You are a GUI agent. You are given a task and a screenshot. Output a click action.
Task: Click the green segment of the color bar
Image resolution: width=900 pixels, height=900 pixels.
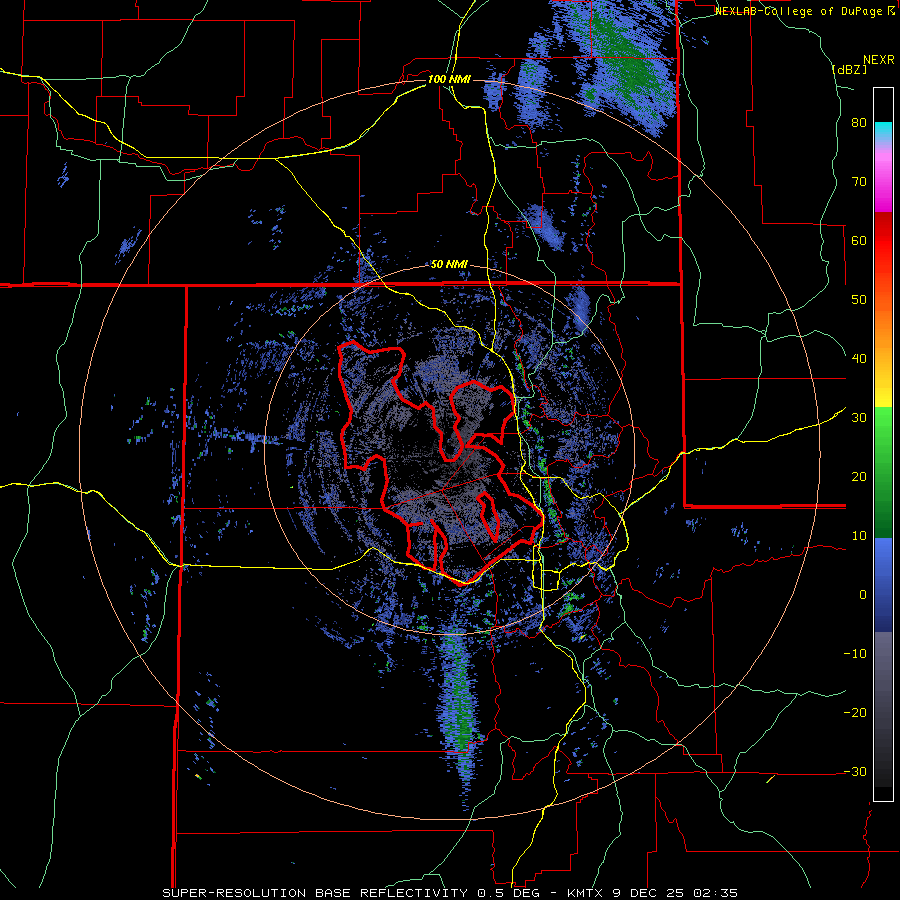click(x=883, y=472)
